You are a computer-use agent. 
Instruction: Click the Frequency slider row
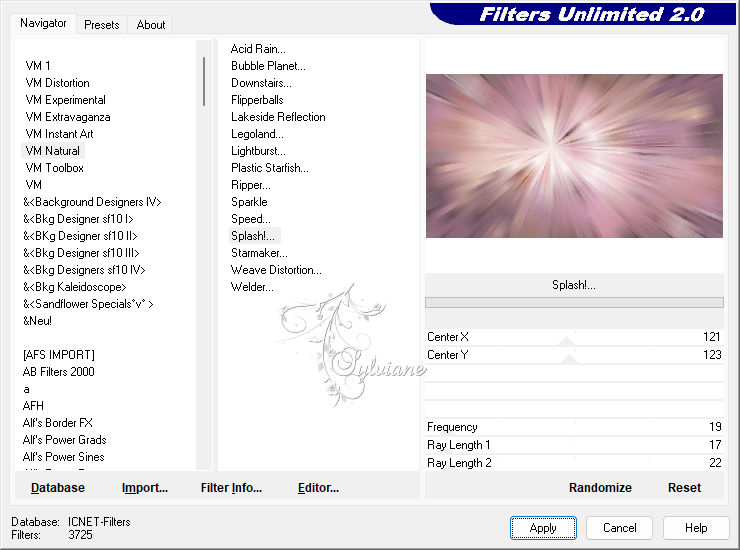click(x=574, y=427)
